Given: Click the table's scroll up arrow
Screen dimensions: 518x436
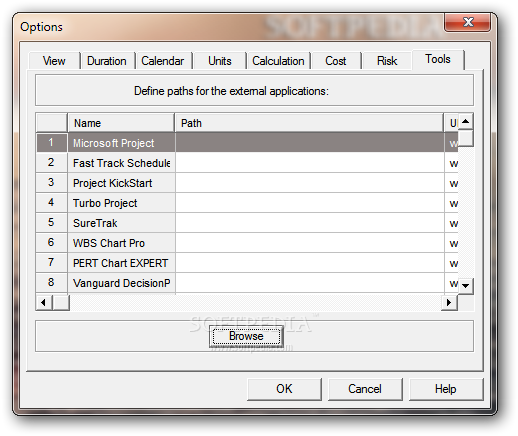Looking at the screenshot, I should click(x=466, y=121).
